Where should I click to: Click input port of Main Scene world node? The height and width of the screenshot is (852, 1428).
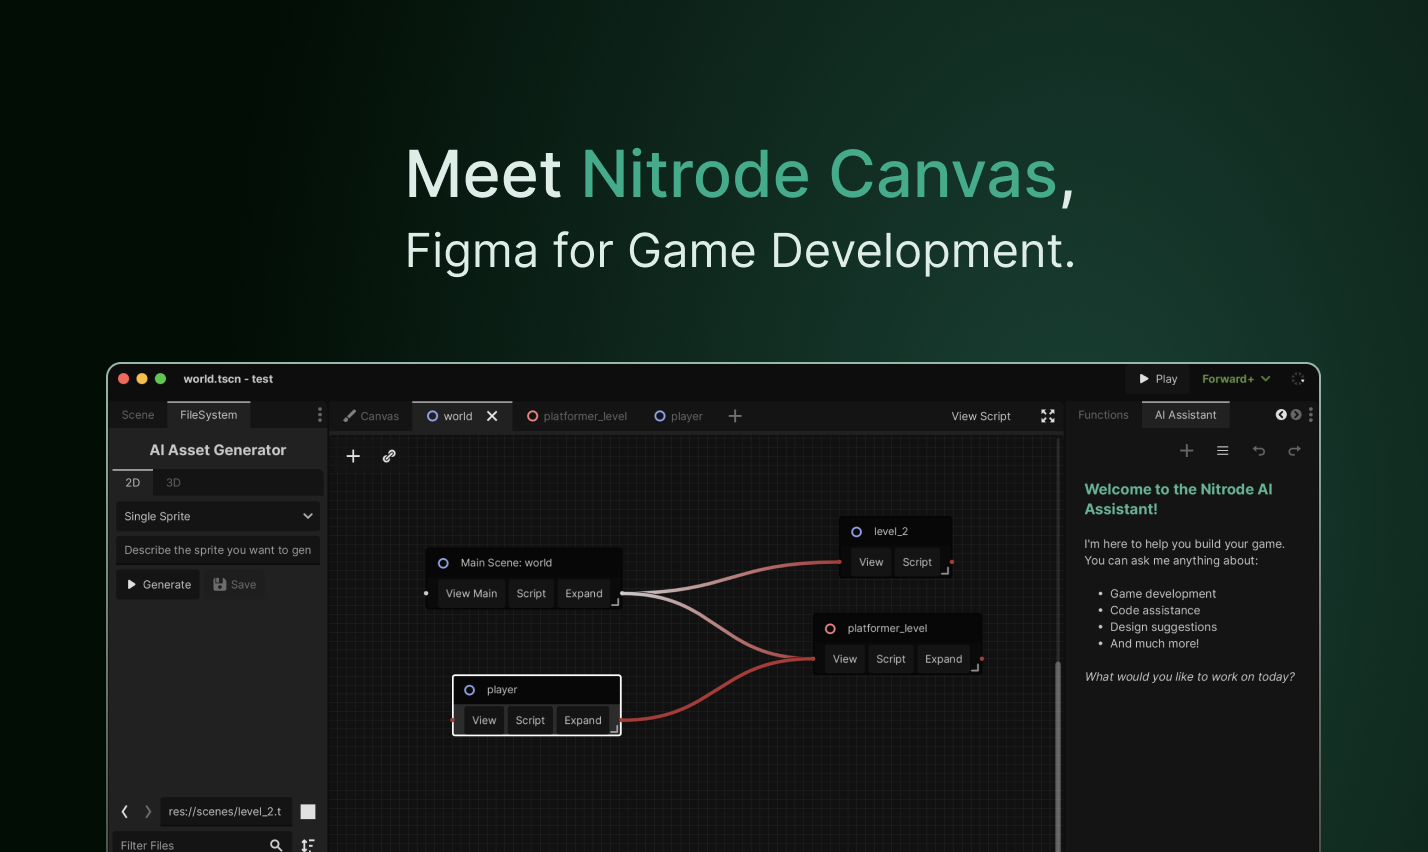pyautogui.click(x=426, y=594)
